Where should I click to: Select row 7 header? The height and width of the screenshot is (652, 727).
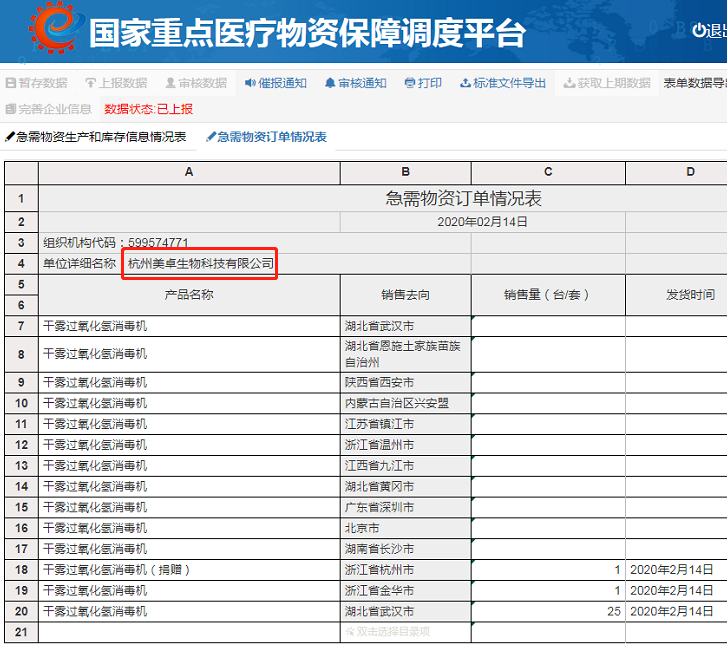point(21,326)
